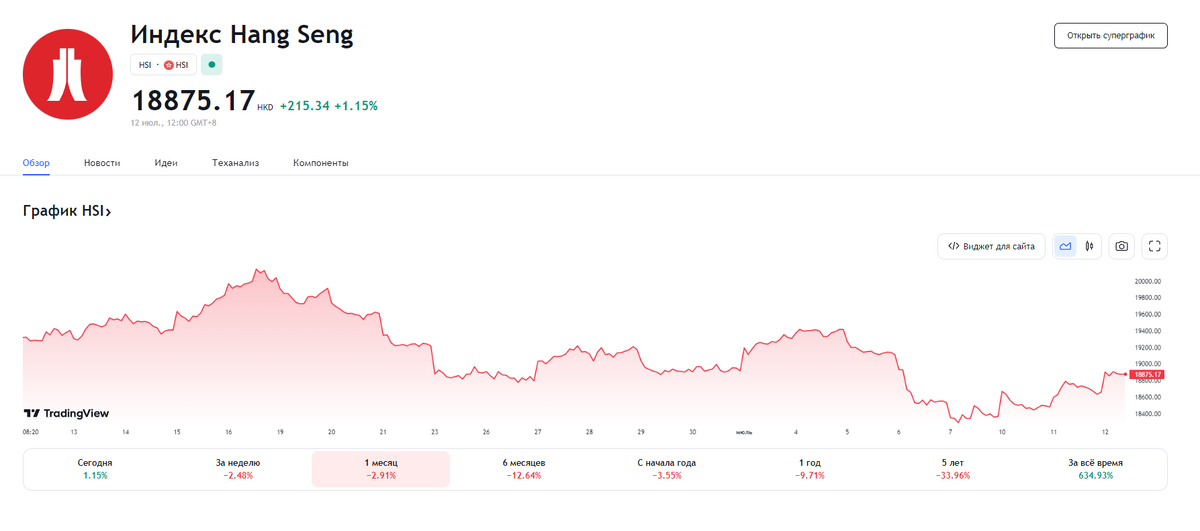This screenshot has height=531, width=1200.
Task: Click the HSI symbol badge
Action: click(x=163, y=65)
